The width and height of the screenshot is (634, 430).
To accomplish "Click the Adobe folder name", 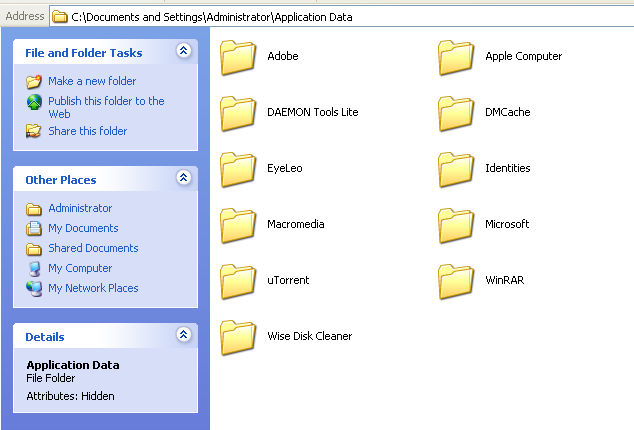I will tap(283, 56).
